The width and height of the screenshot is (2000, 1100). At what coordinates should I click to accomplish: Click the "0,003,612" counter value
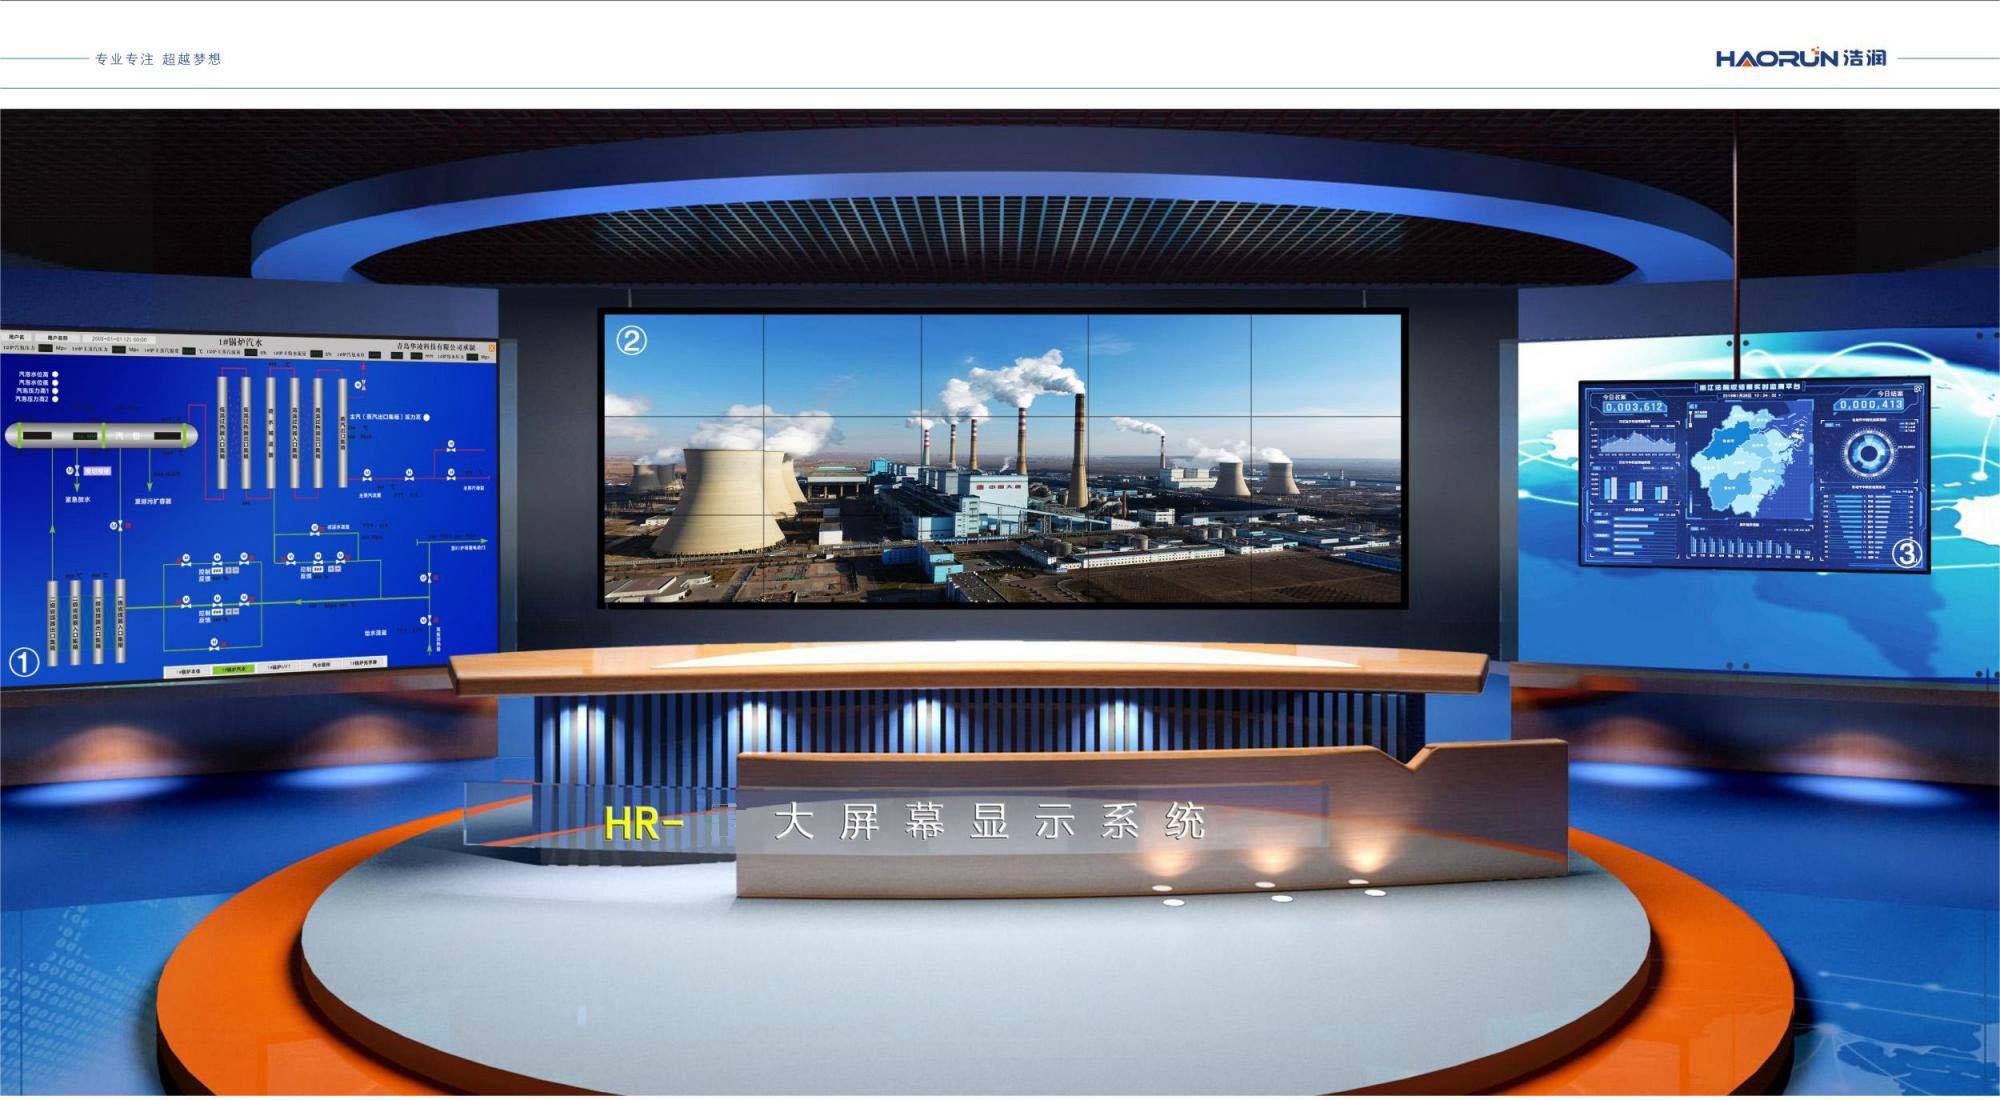pyautogui.click(x=1634, y=407)
